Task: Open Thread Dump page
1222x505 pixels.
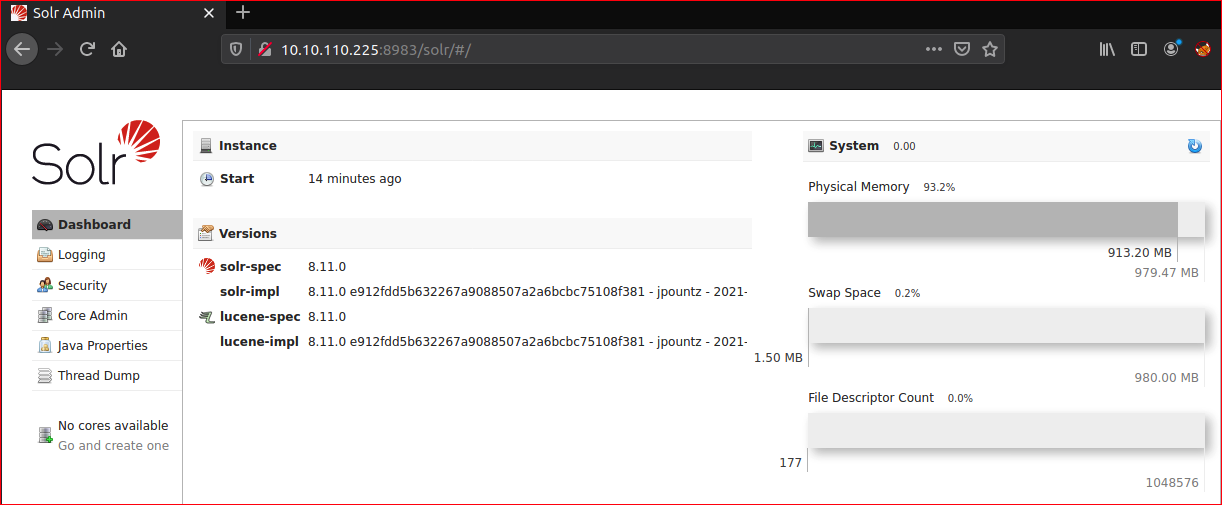Action: (x=107, y=375)
